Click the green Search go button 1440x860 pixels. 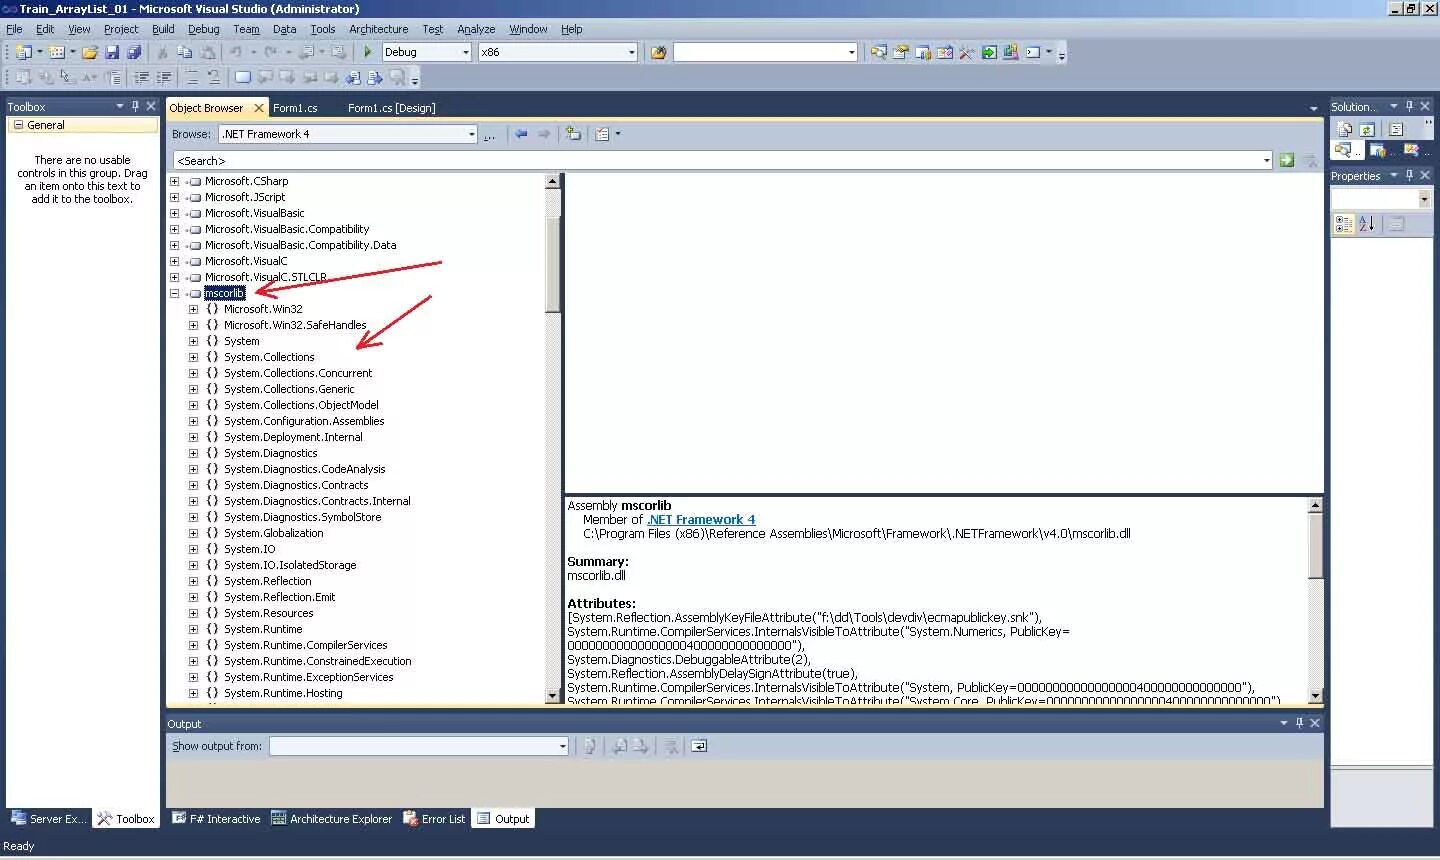click(x=1287, y=160)
